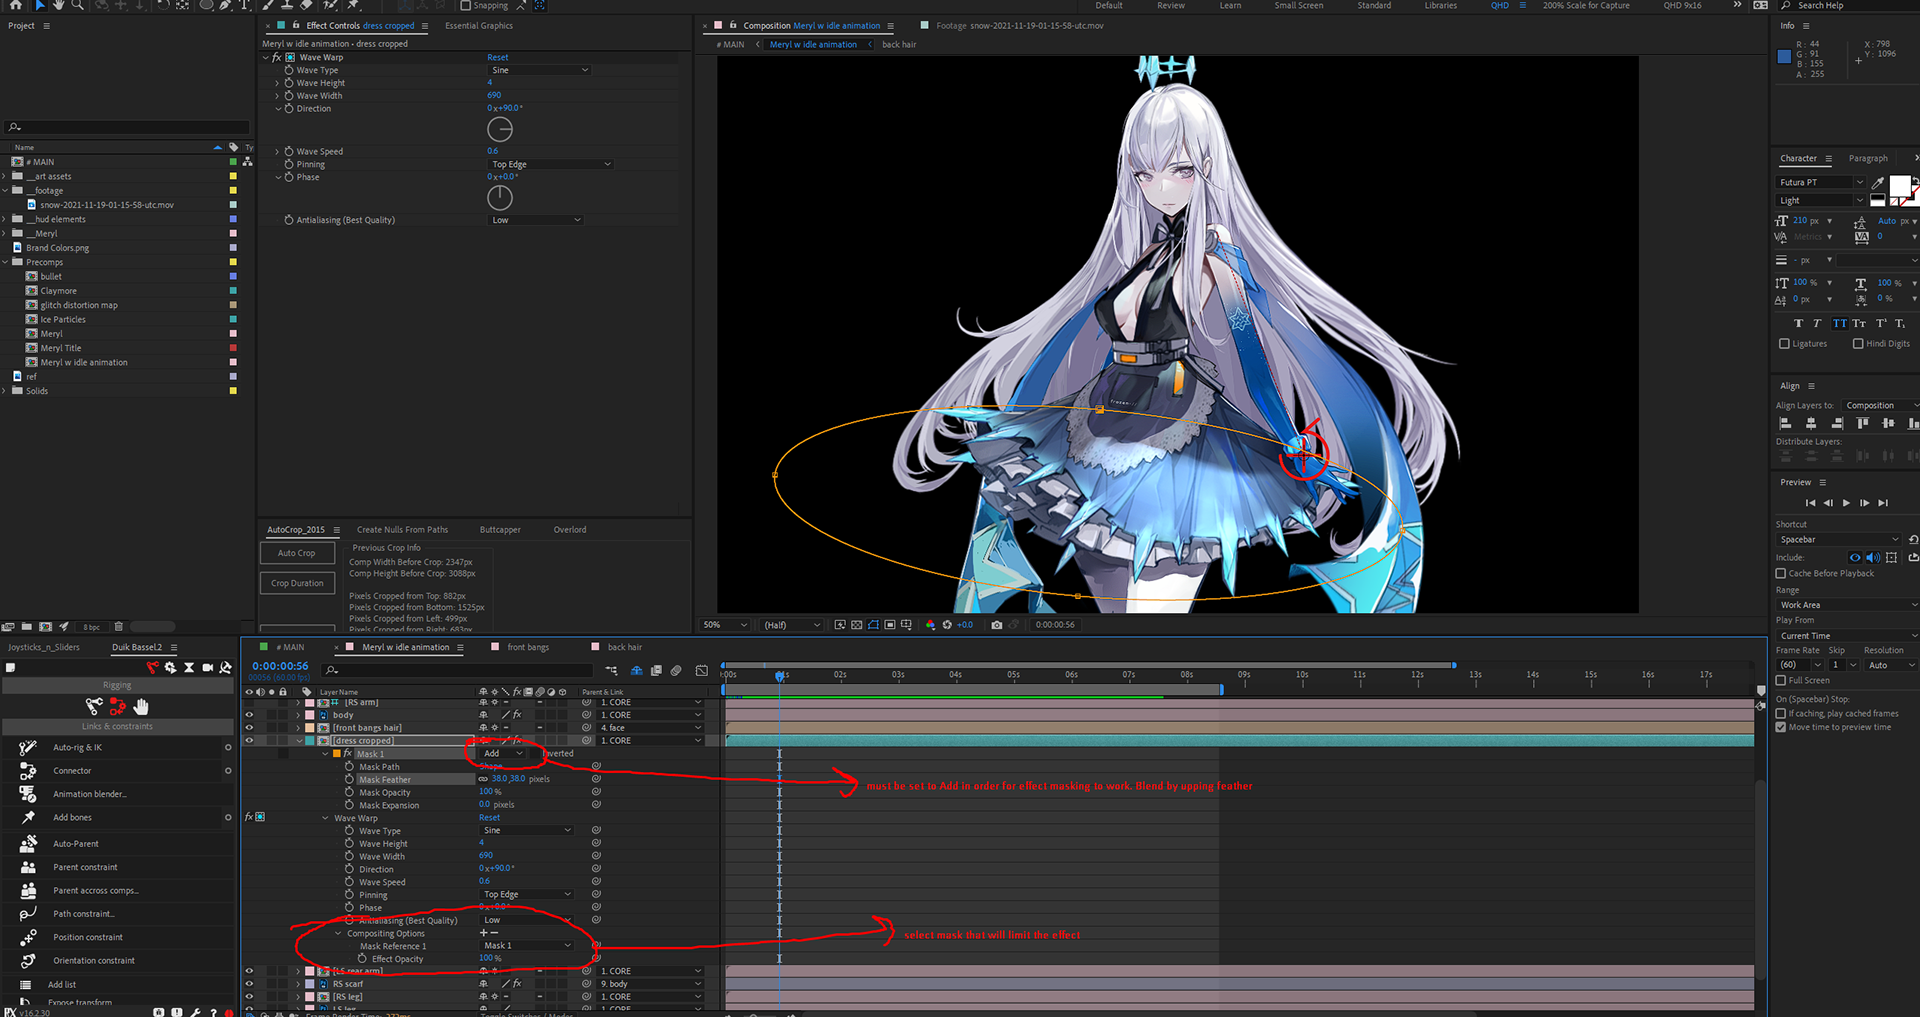Click the Auto Crop button
The width and height of the screenshot is (1920, 1017).
(297, 553)
